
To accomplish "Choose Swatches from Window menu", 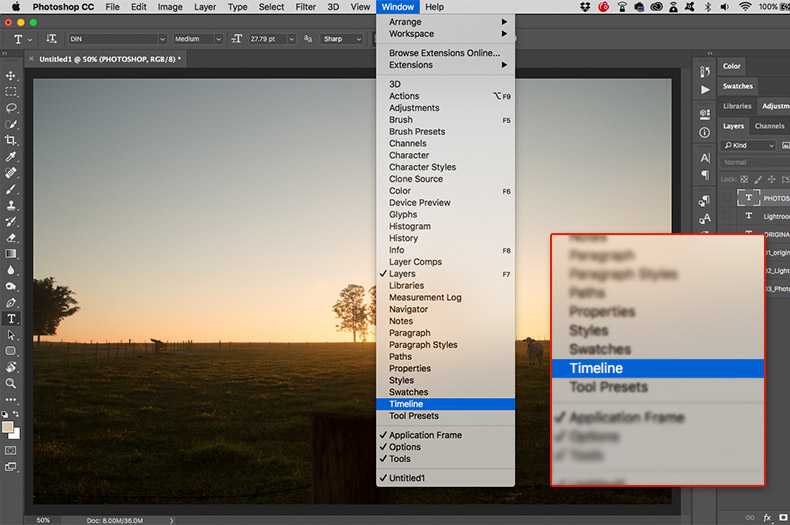I will [x=445, y=392].
